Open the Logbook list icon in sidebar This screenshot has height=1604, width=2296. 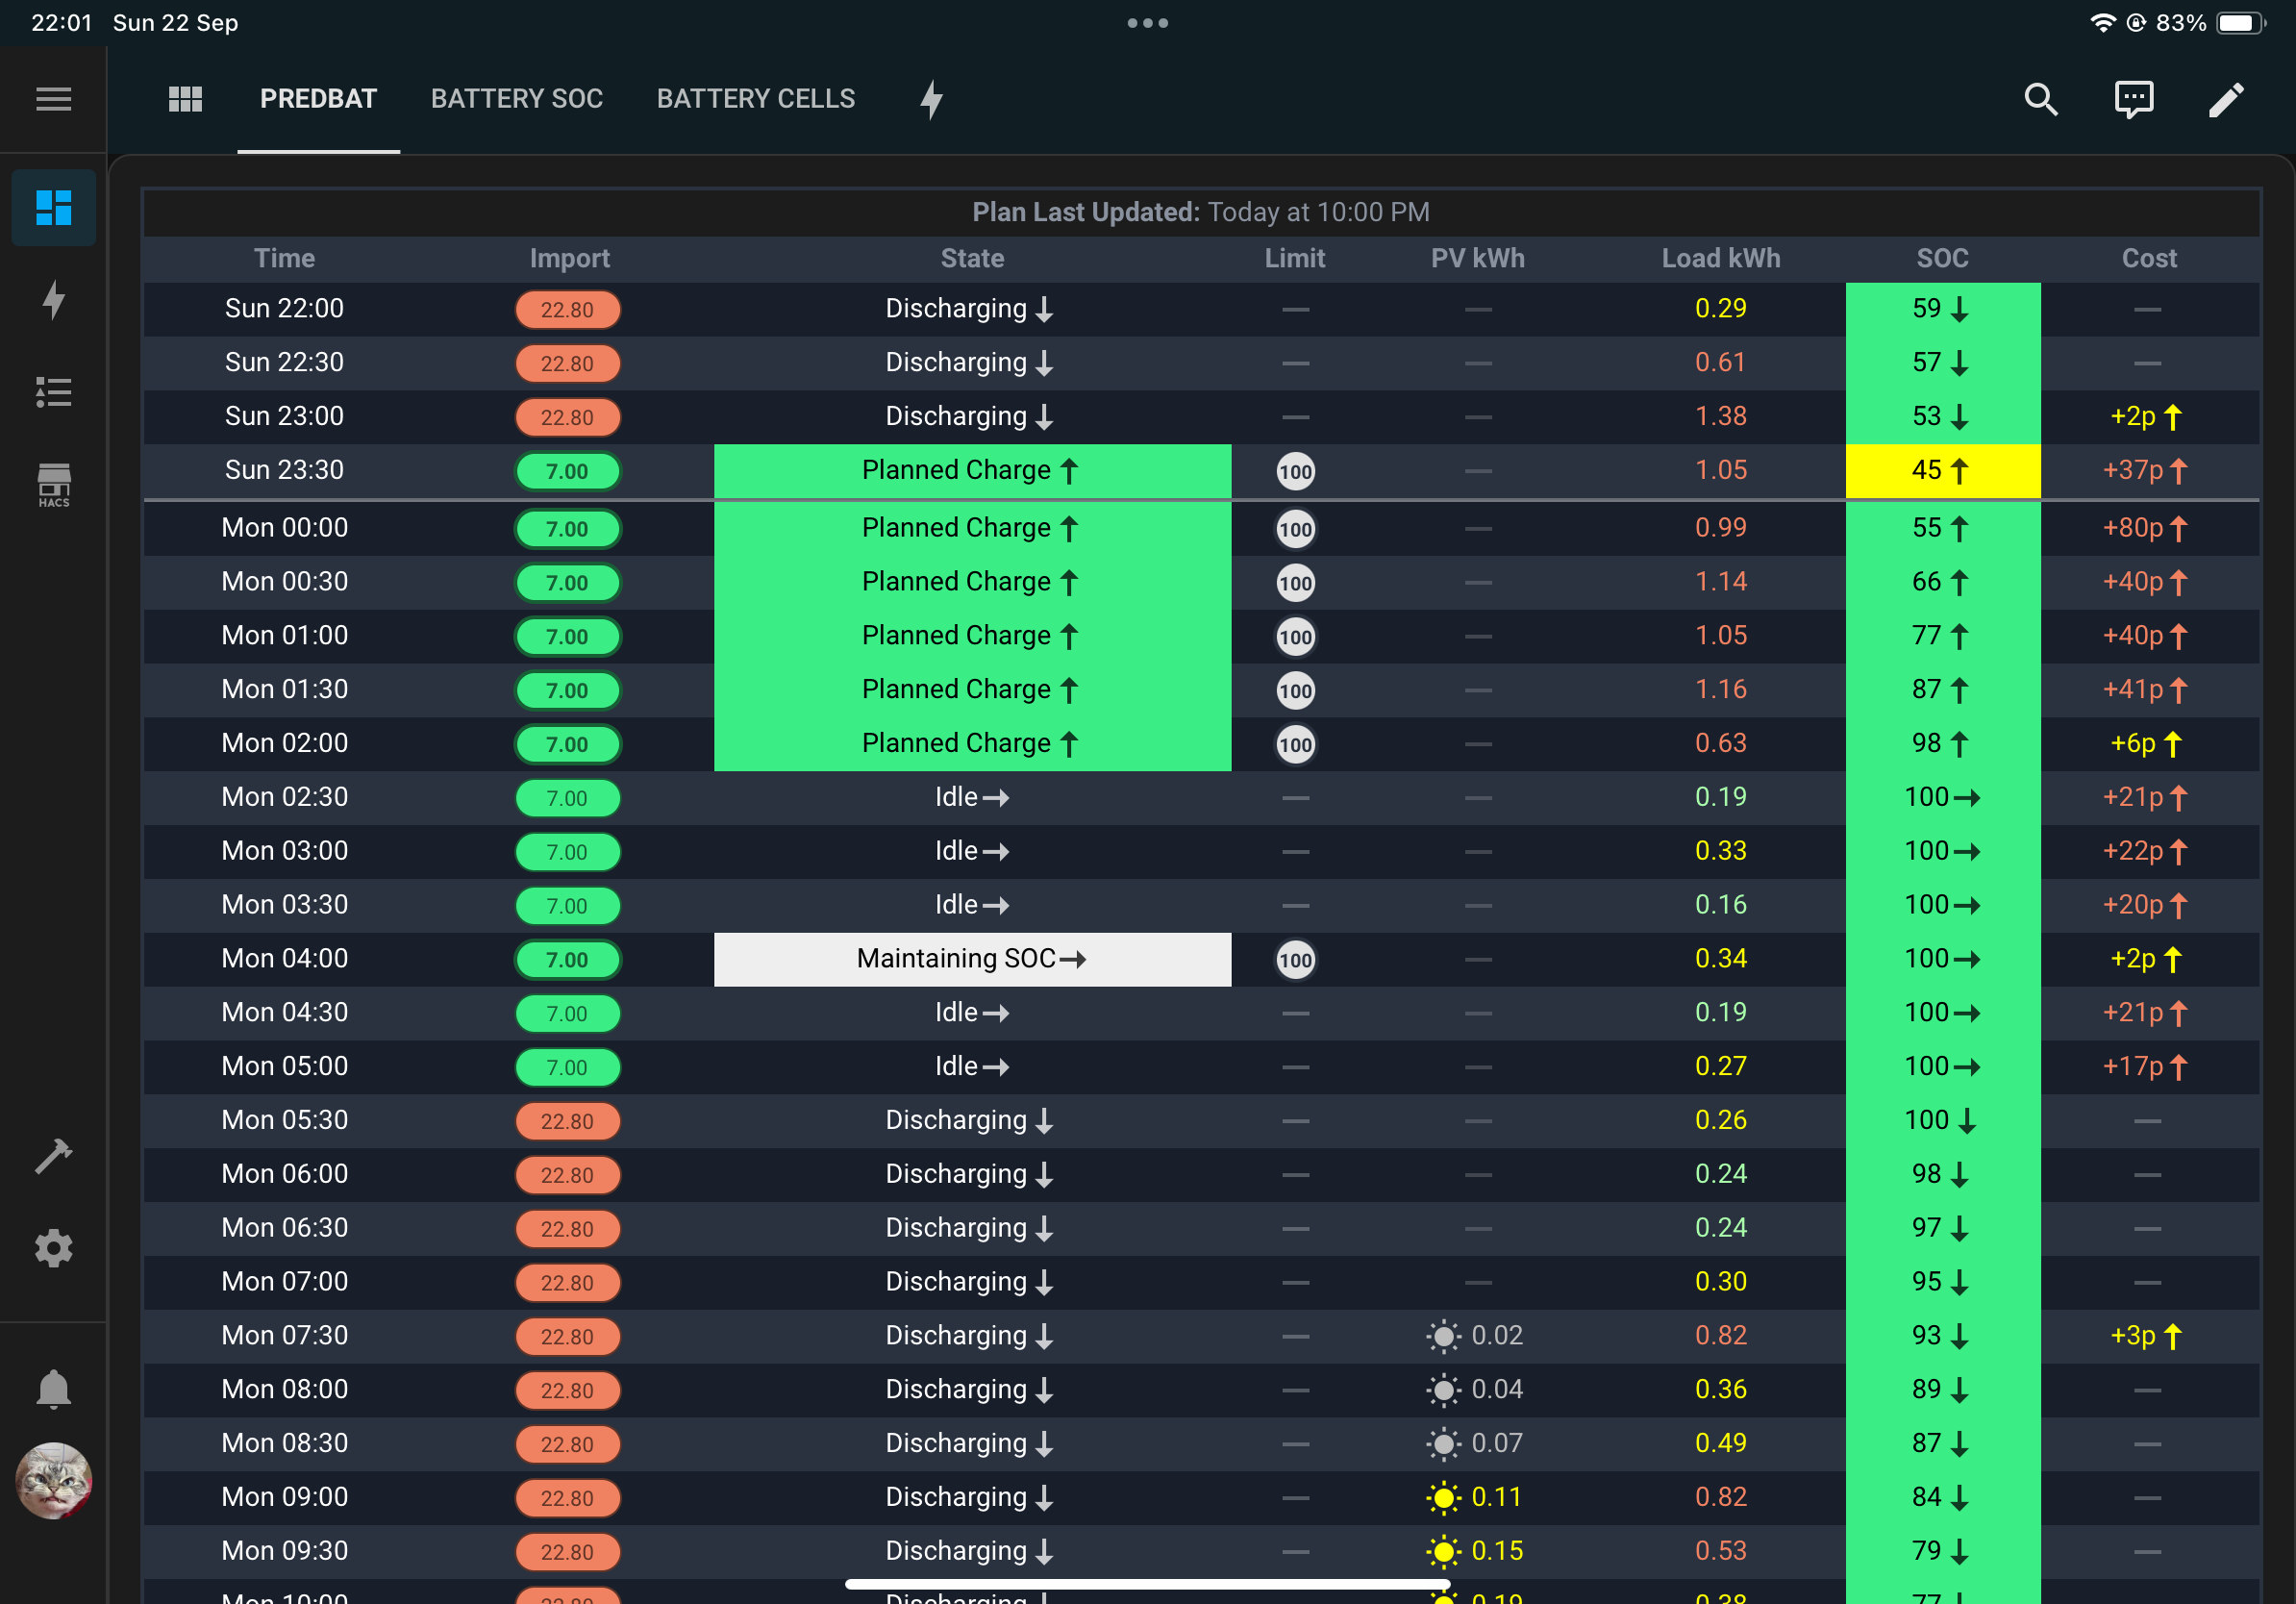[53, 392]
